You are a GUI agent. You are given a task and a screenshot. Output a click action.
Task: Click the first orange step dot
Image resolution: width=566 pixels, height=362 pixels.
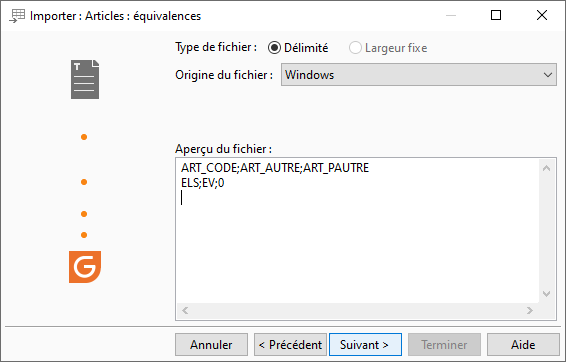84,137
